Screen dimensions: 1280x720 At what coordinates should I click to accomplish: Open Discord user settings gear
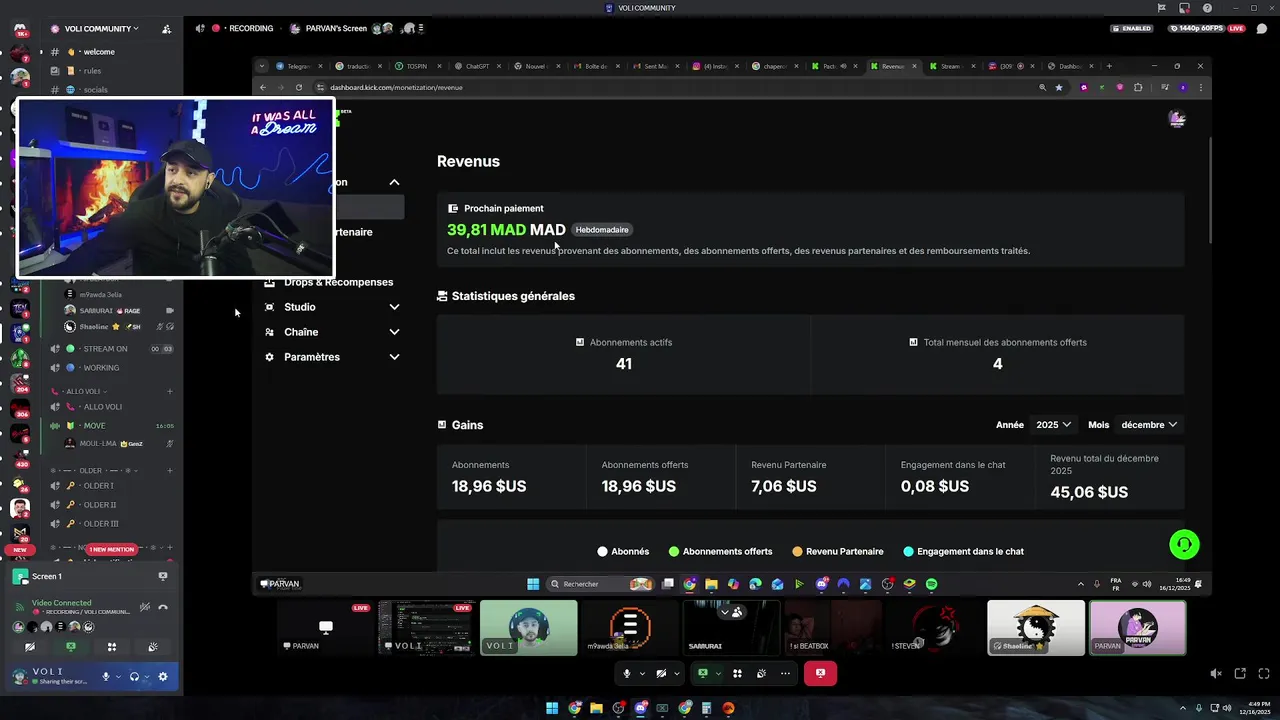[x=163, y=677]
